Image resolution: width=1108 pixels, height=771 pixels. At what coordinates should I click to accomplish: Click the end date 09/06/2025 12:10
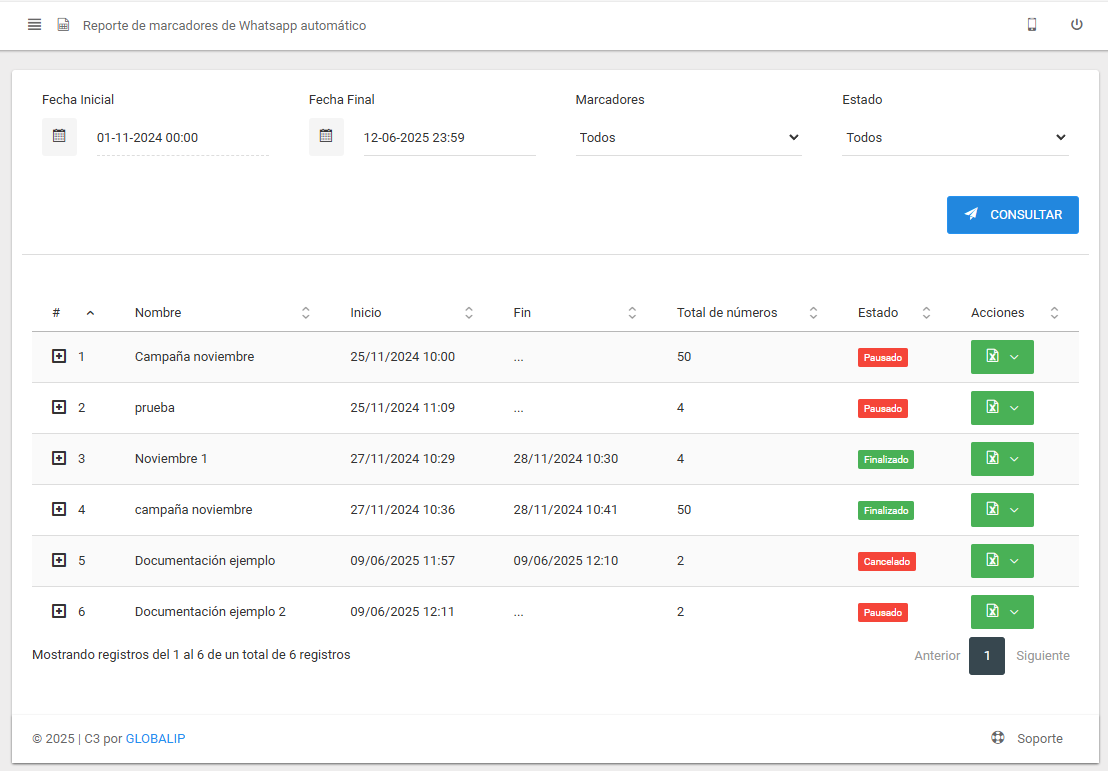[x=565, y=560]
